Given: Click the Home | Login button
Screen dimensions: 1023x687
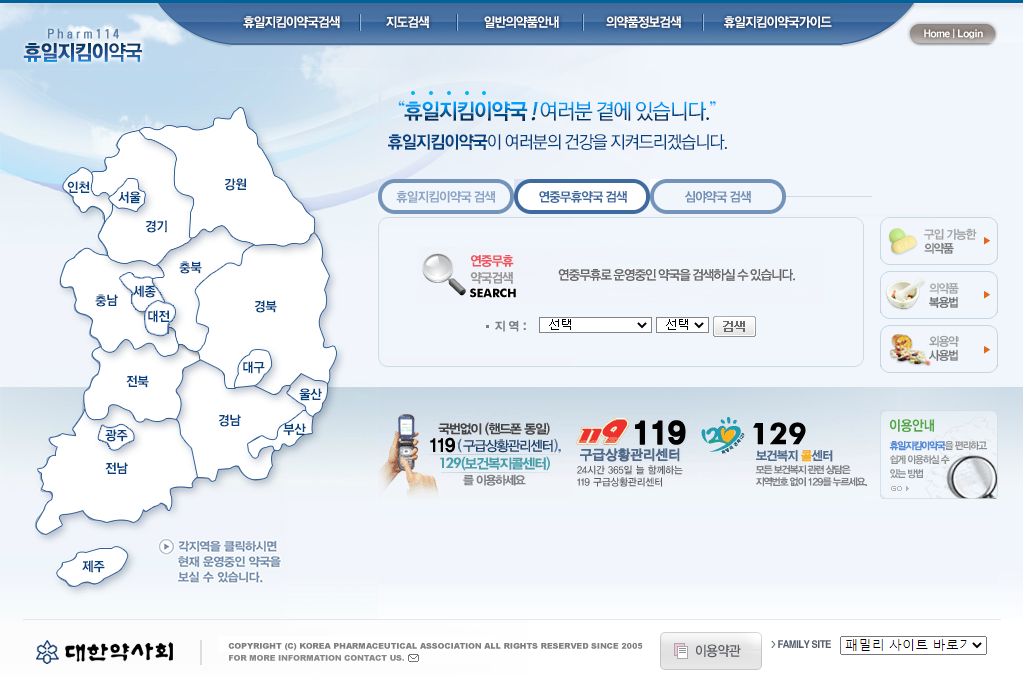Looking at the screenshot, I should tap(951, 33).
